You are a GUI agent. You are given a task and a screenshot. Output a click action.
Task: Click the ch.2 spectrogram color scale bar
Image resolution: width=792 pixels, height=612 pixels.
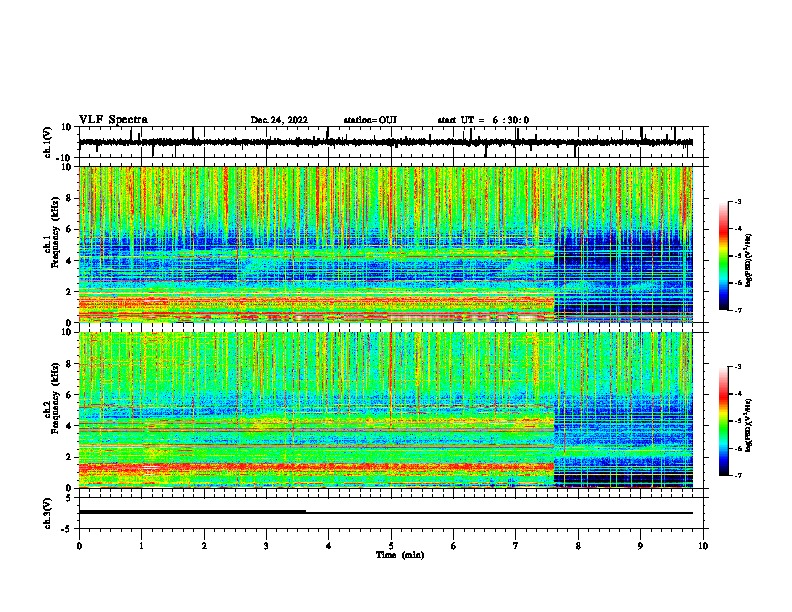pos(724,421)
